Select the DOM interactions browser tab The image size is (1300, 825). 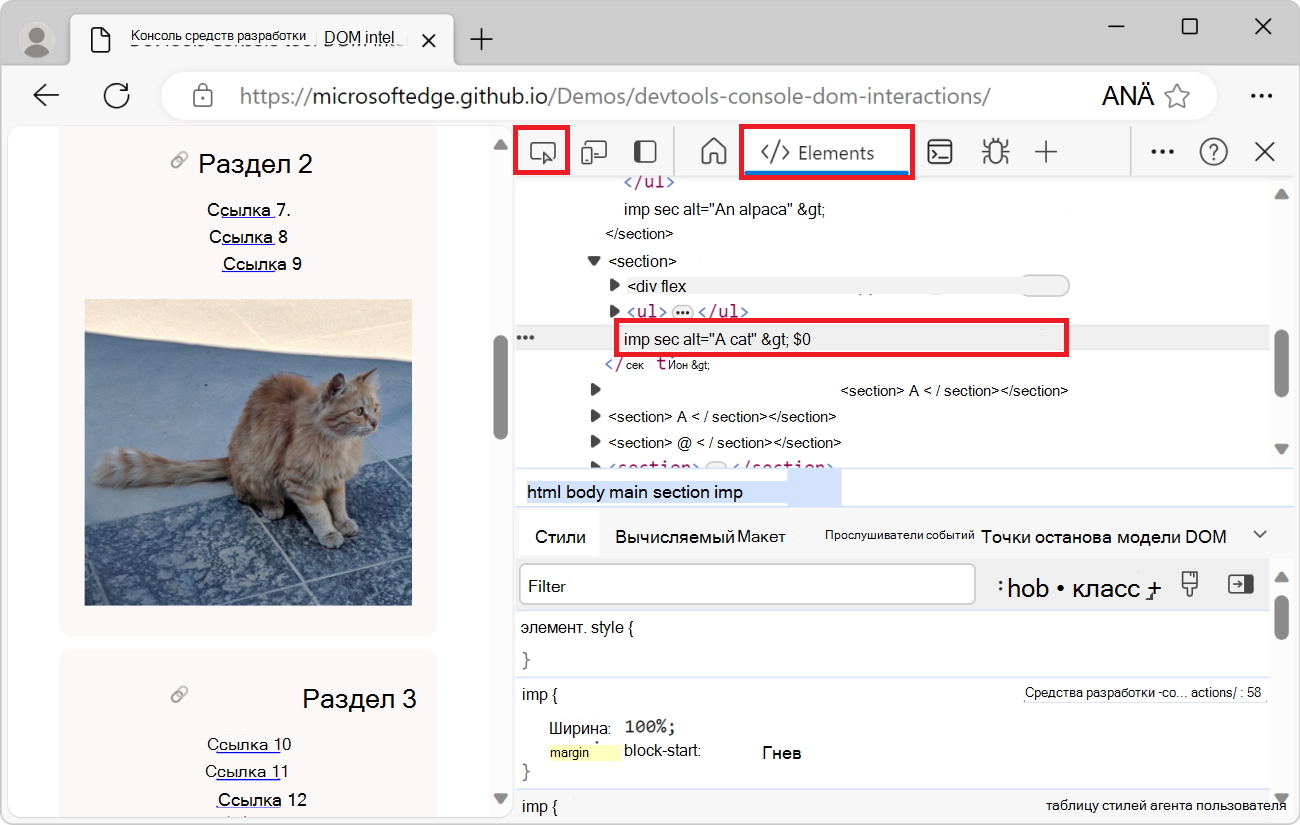[x=262, y=39]
